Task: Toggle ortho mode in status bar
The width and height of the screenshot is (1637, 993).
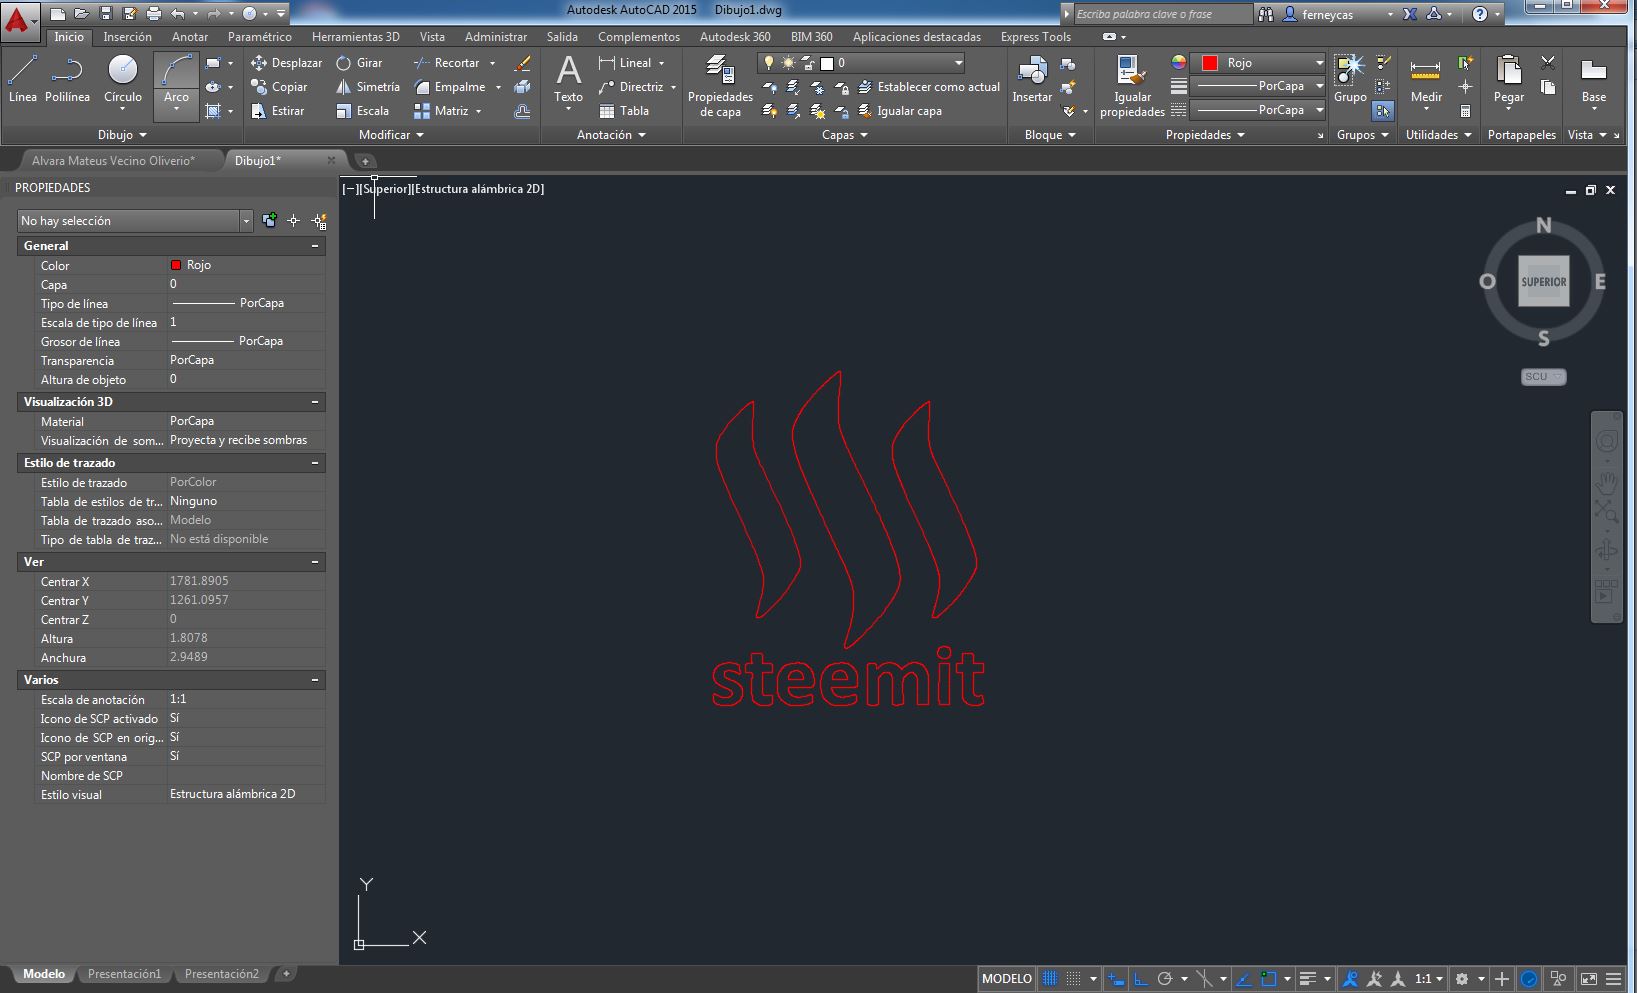Action: (x=1140, y=979)
